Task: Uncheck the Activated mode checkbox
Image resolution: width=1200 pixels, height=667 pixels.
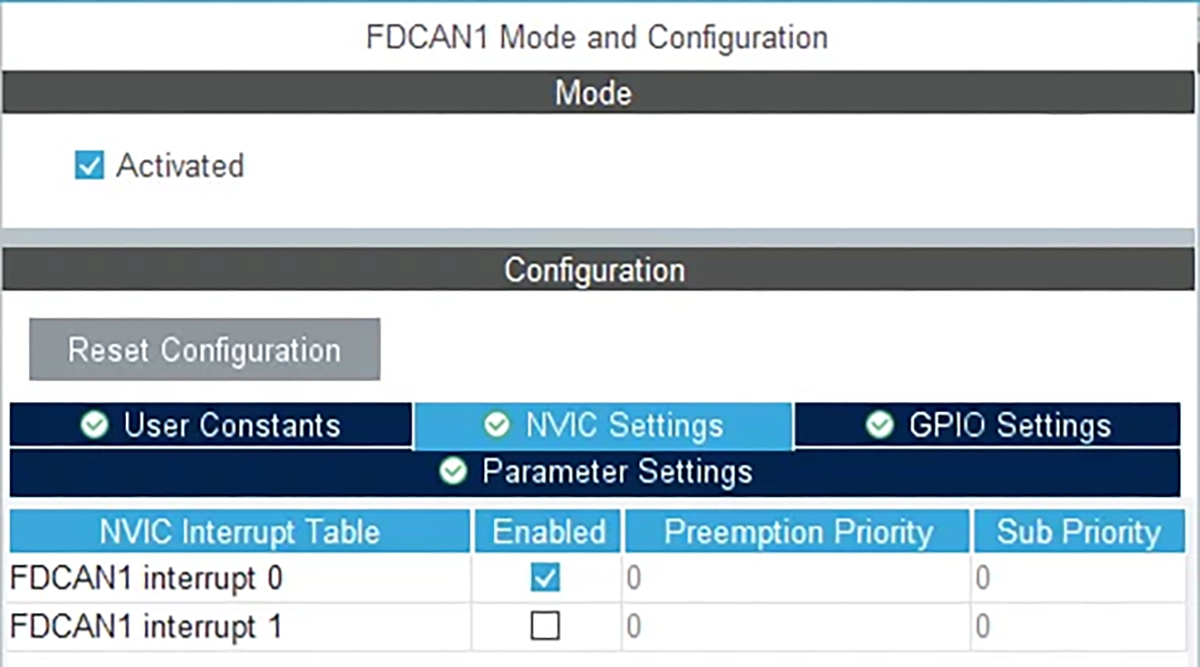Action: click(x=90, y=165)
